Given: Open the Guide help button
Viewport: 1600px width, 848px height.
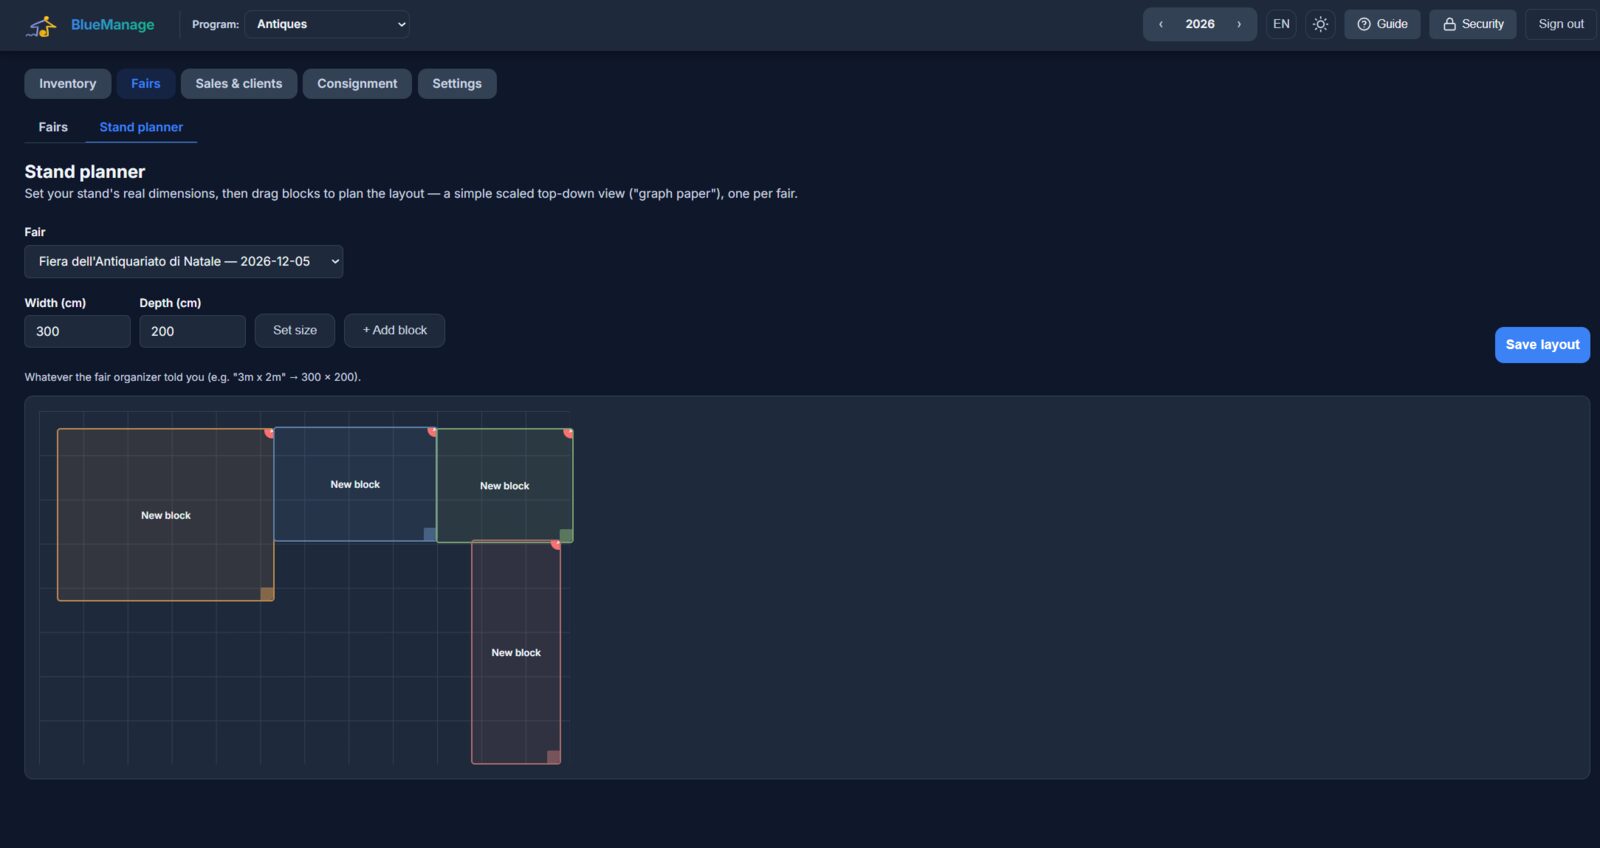Looking at the screenshot, I should [x=1382, y=24].
